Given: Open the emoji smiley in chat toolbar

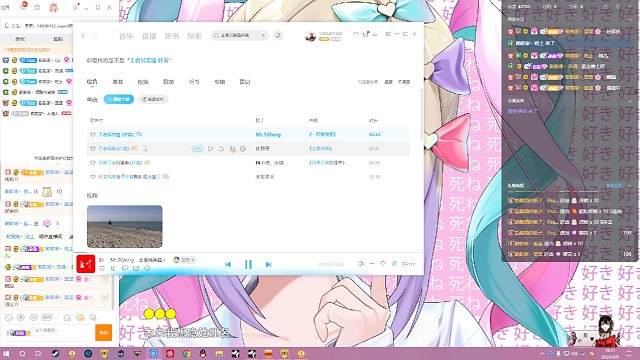Looking at the screenshot, I should coord(8,317).
